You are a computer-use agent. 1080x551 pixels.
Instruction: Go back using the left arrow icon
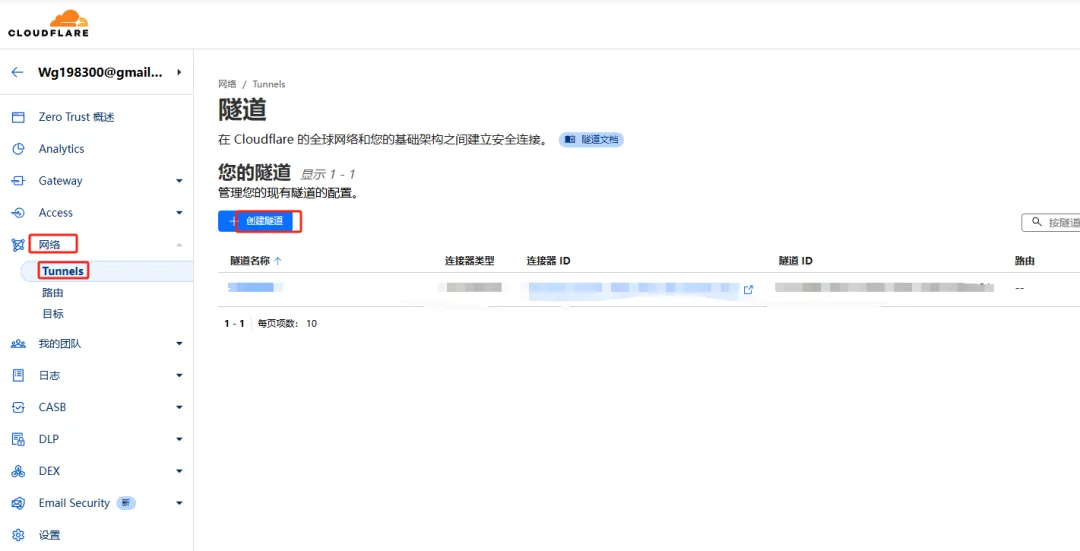pos(17,72)
